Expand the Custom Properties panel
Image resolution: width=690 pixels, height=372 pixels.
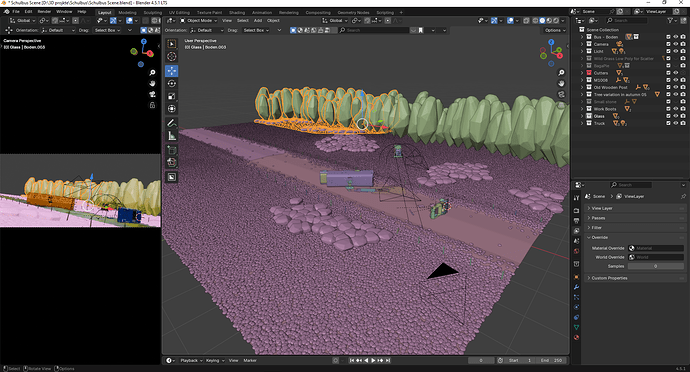(x=635, y=278)
